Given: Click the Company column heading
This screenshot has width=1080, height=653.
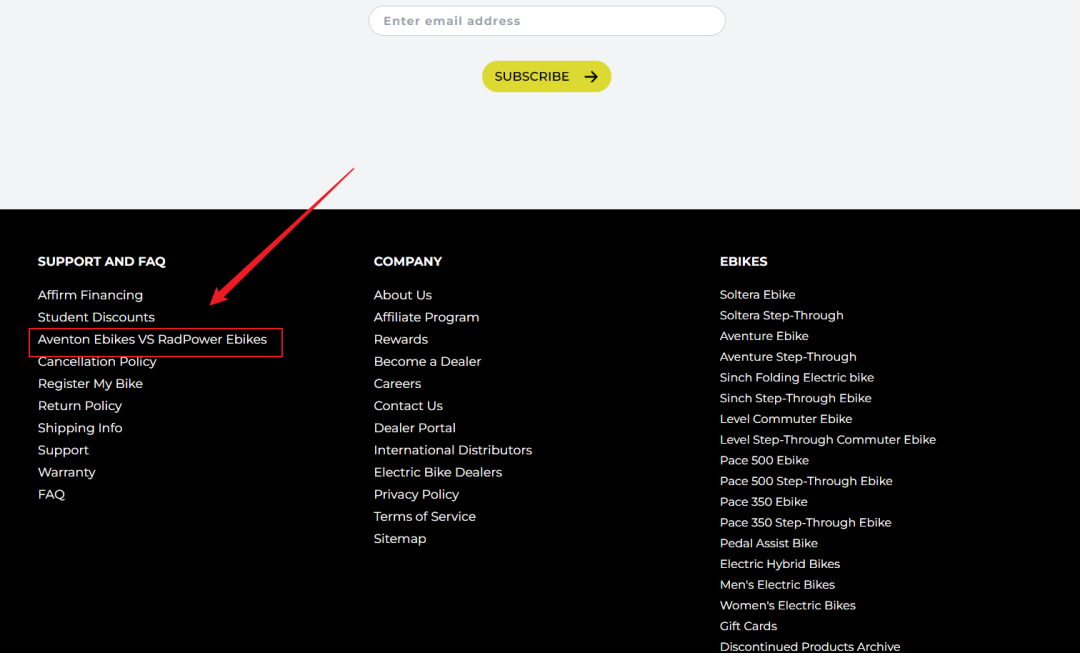Looking at the screenshot, I should 408,262.
